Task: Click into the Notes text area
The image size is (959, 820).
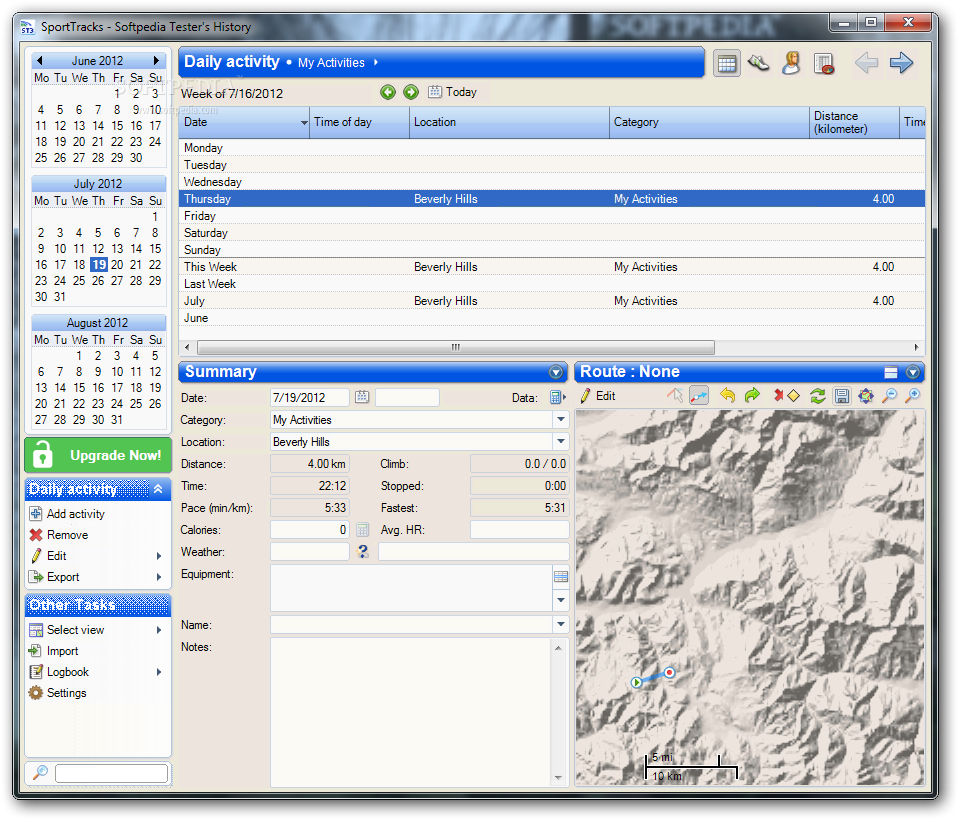Action: coord(411,712)
